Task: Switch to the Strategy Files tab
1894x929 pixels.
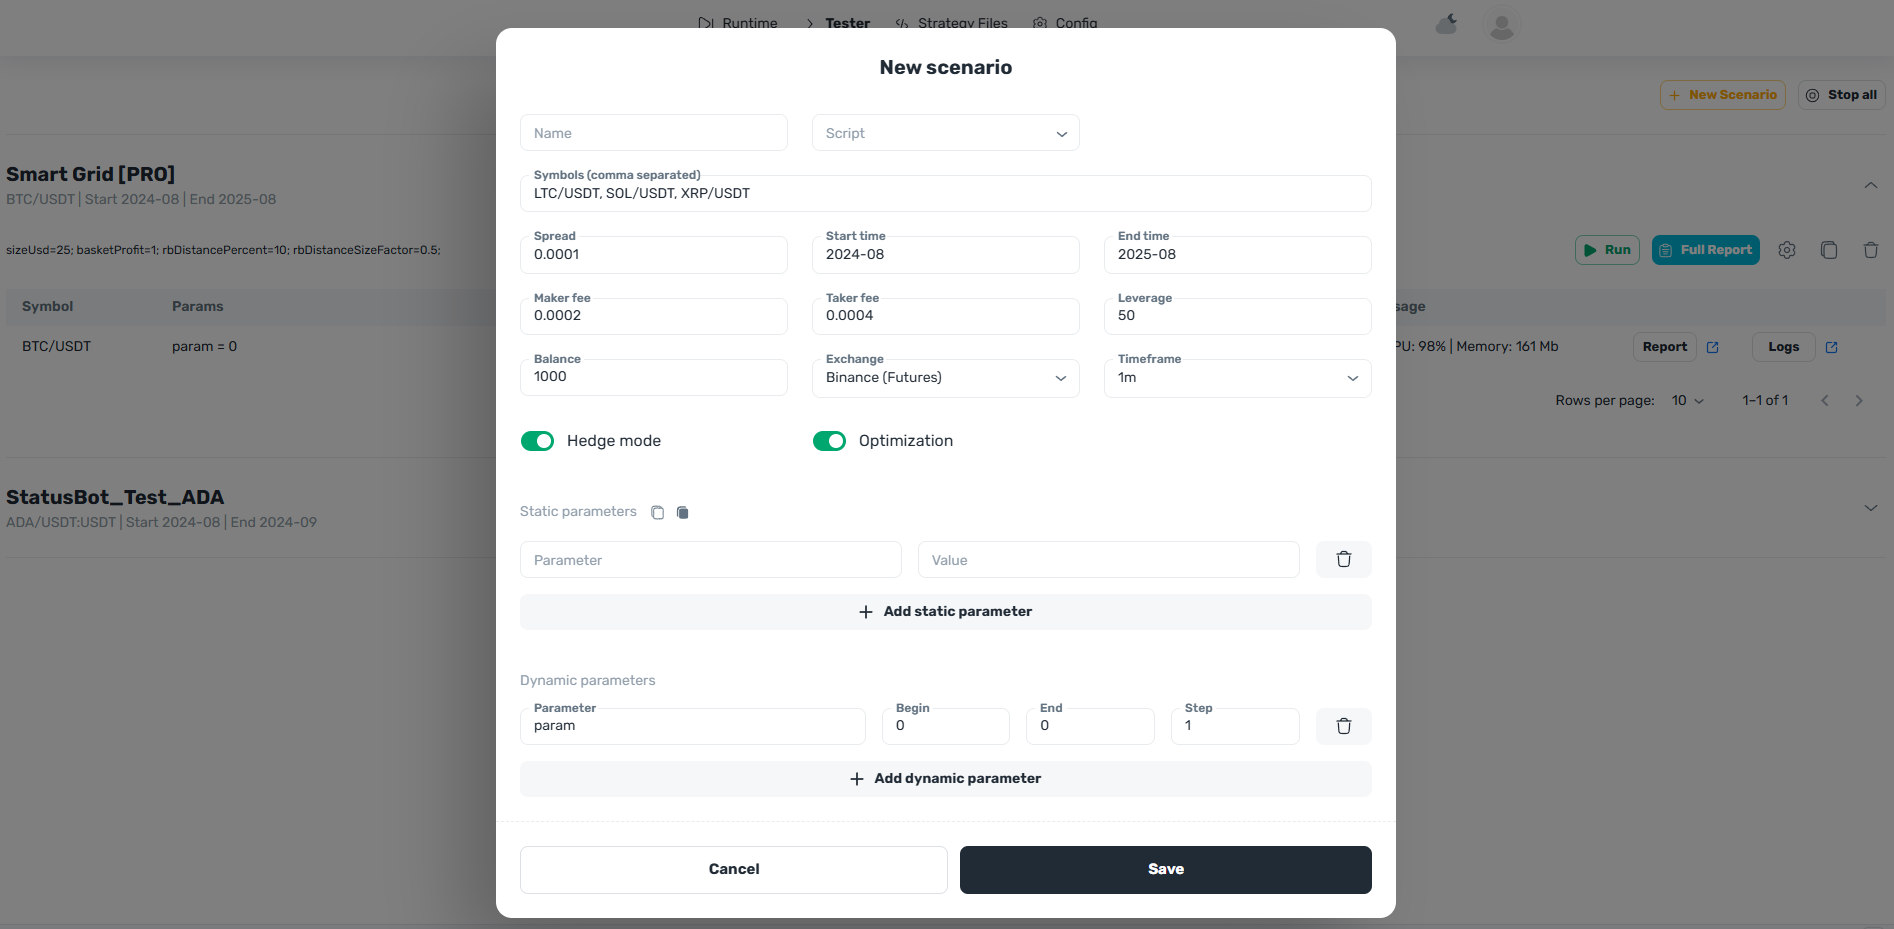Action: coord(951,23)
